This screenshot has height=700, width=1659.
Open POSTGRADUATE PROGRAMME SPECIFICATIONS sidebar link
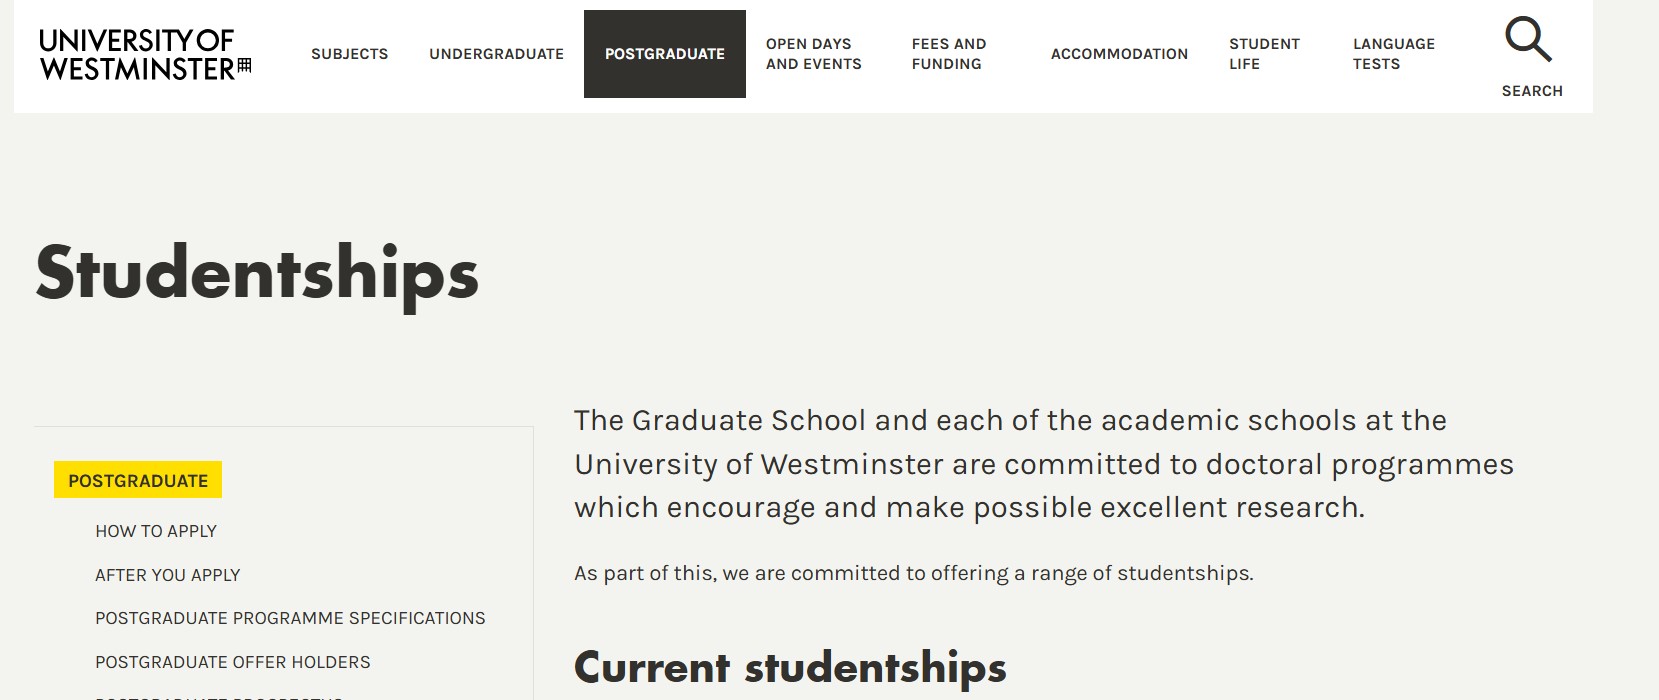[x=289, y=618]
